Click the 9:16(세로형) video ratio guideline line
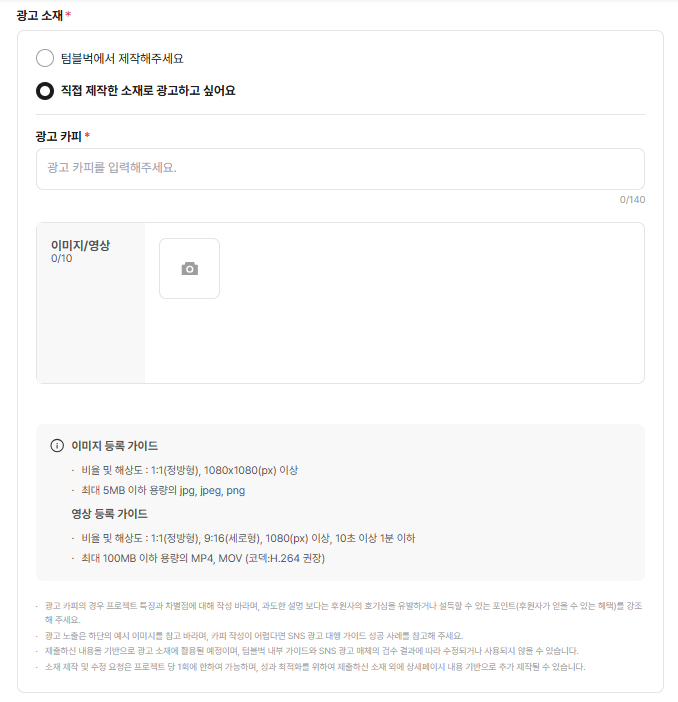678x702 pixels. (248, 538)
